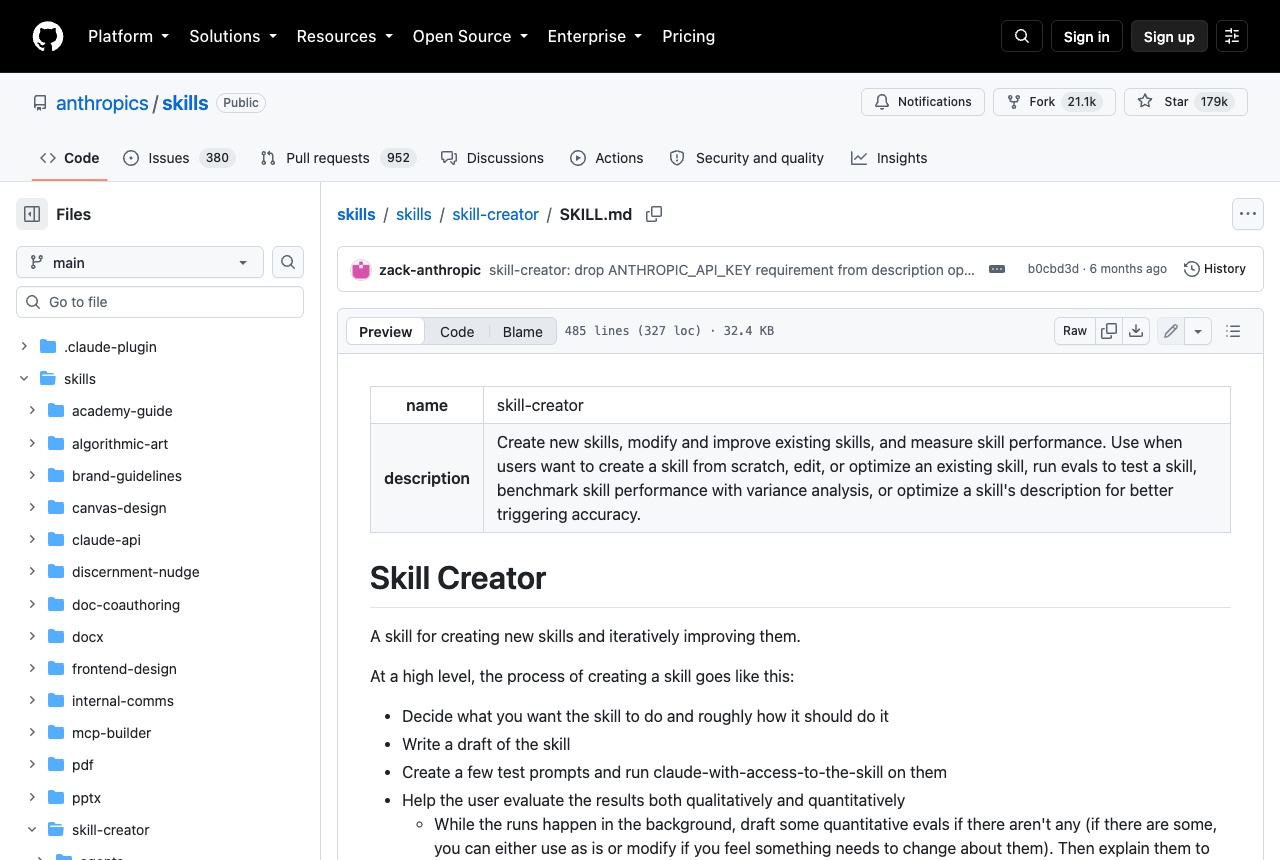Open the Pull requests tab
Image resolution: width=1280 pixels, height=860 pixels.
tap(338, 158)
